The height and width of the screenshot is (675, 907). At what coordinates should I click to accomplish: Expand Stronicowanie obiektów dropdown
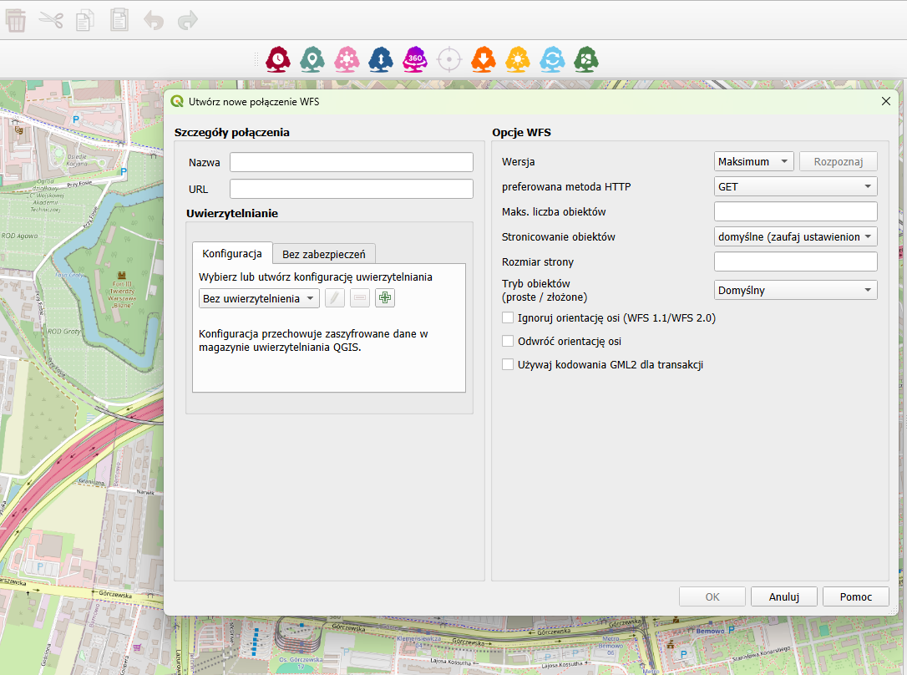[795, 237]
